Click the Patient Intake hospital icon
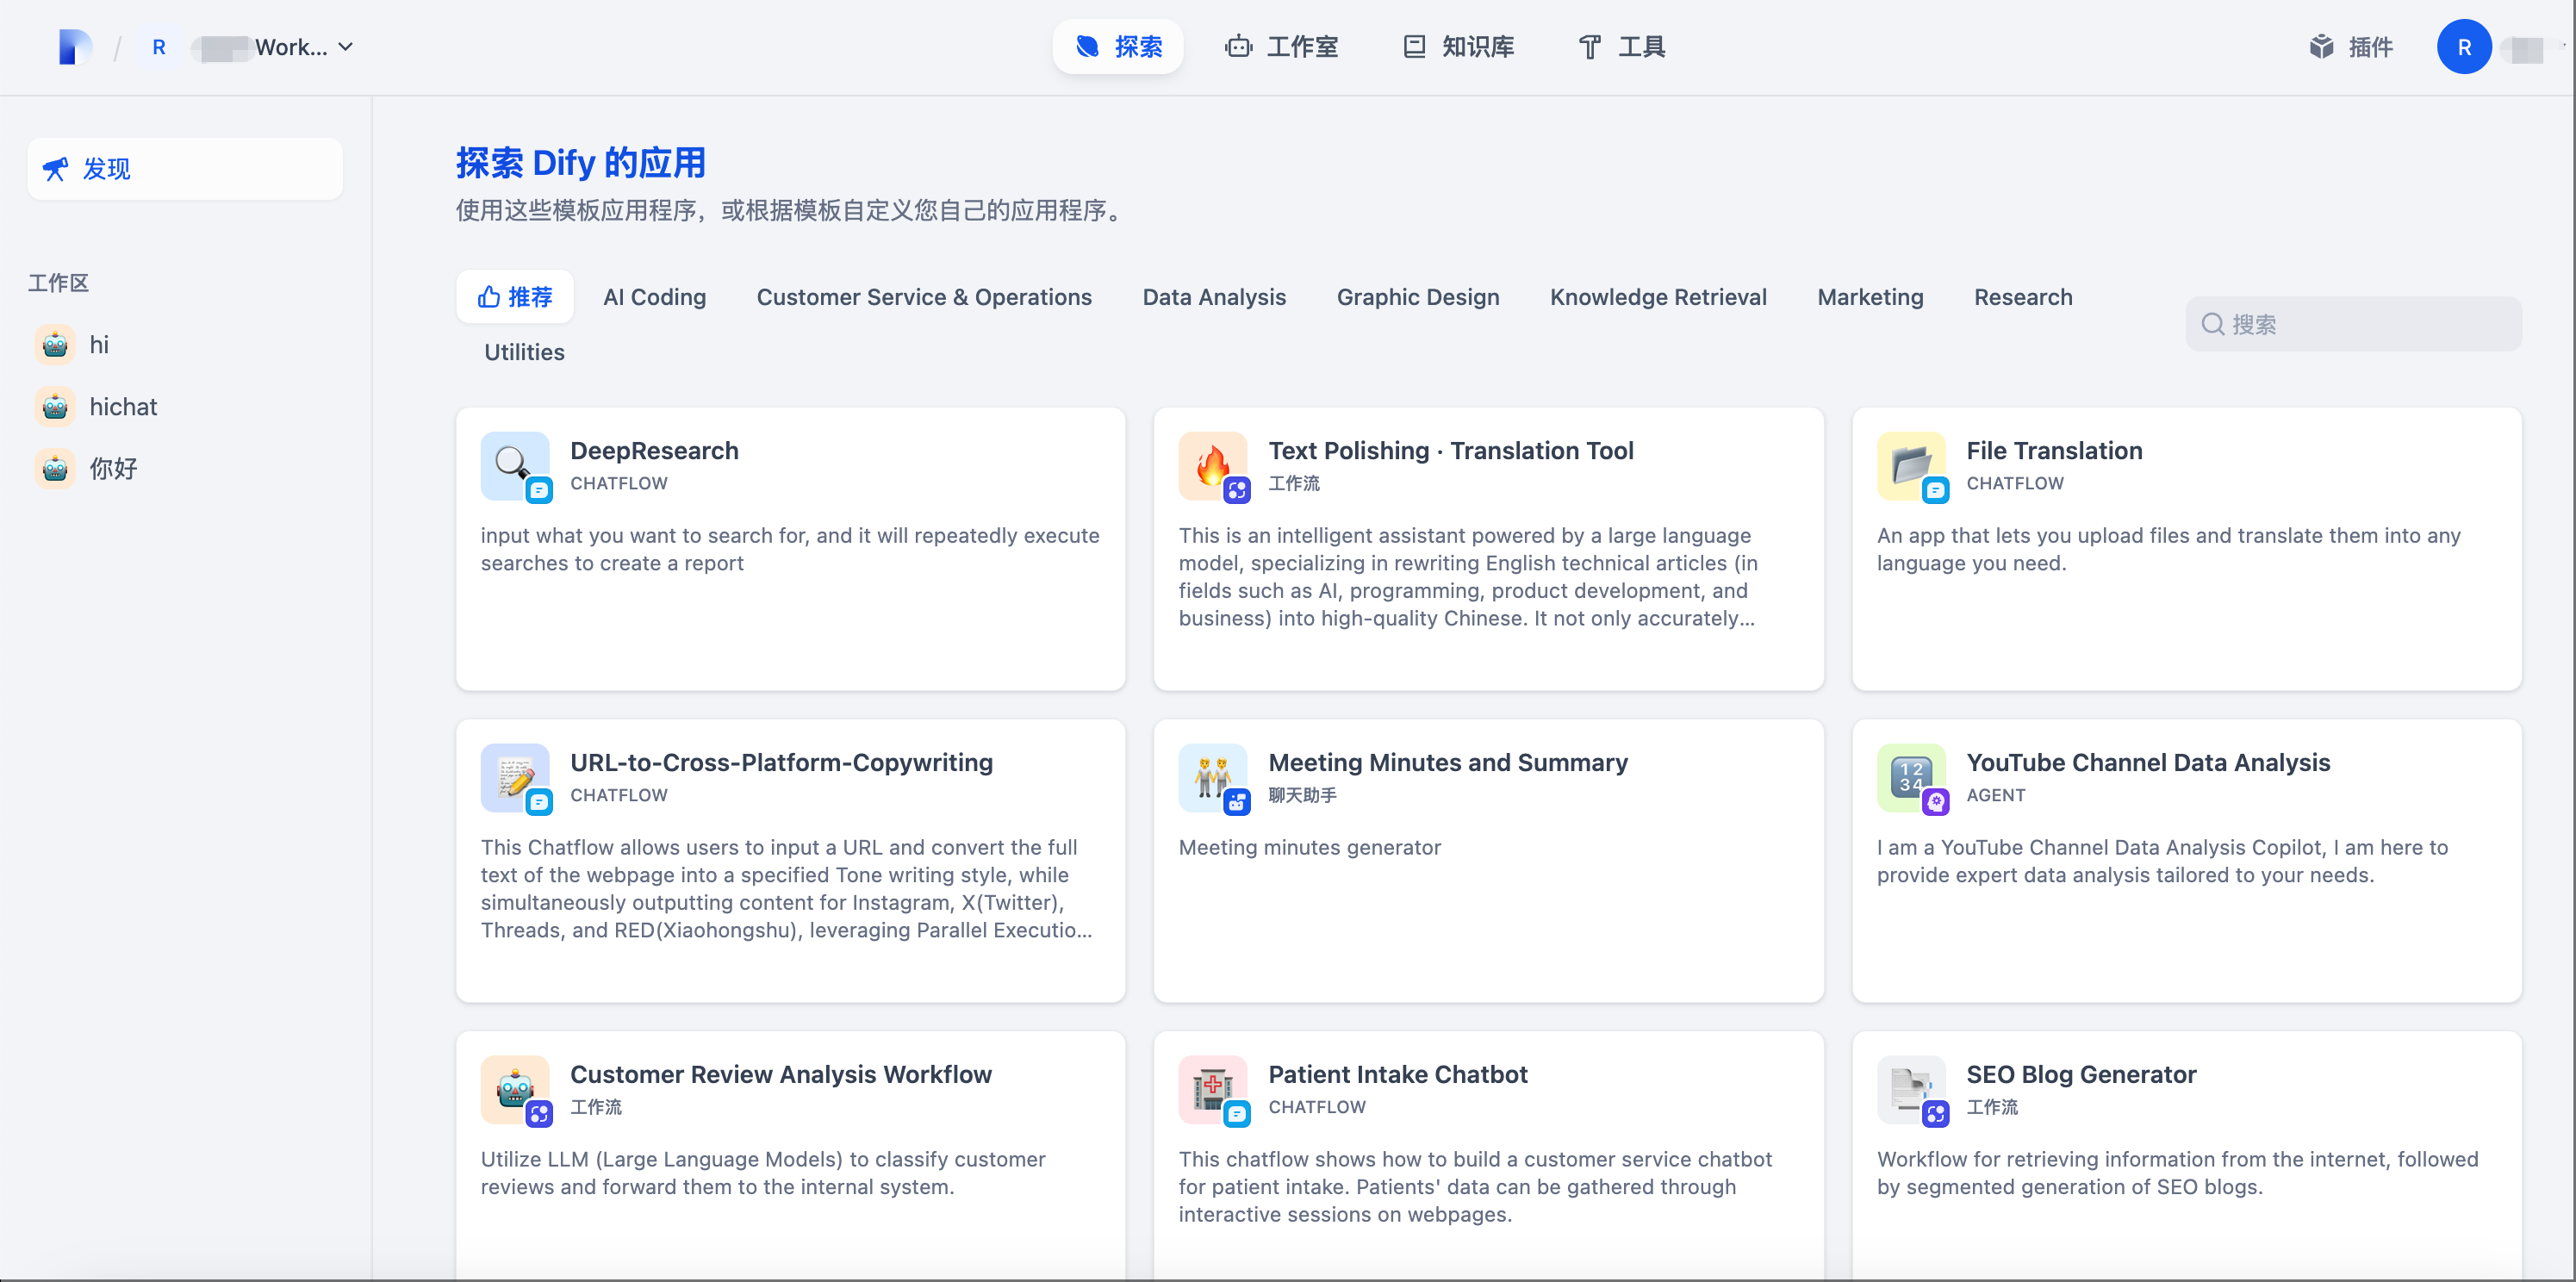2576x1282 pixels. (1213, 1090)
